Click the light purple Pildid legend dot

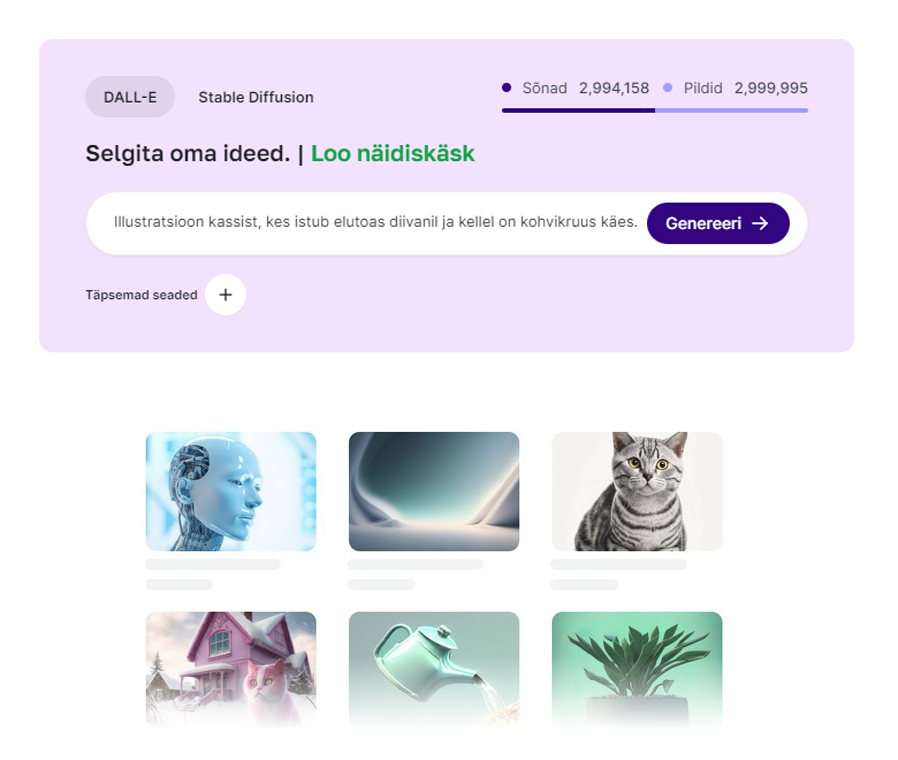tap(668, 88)
